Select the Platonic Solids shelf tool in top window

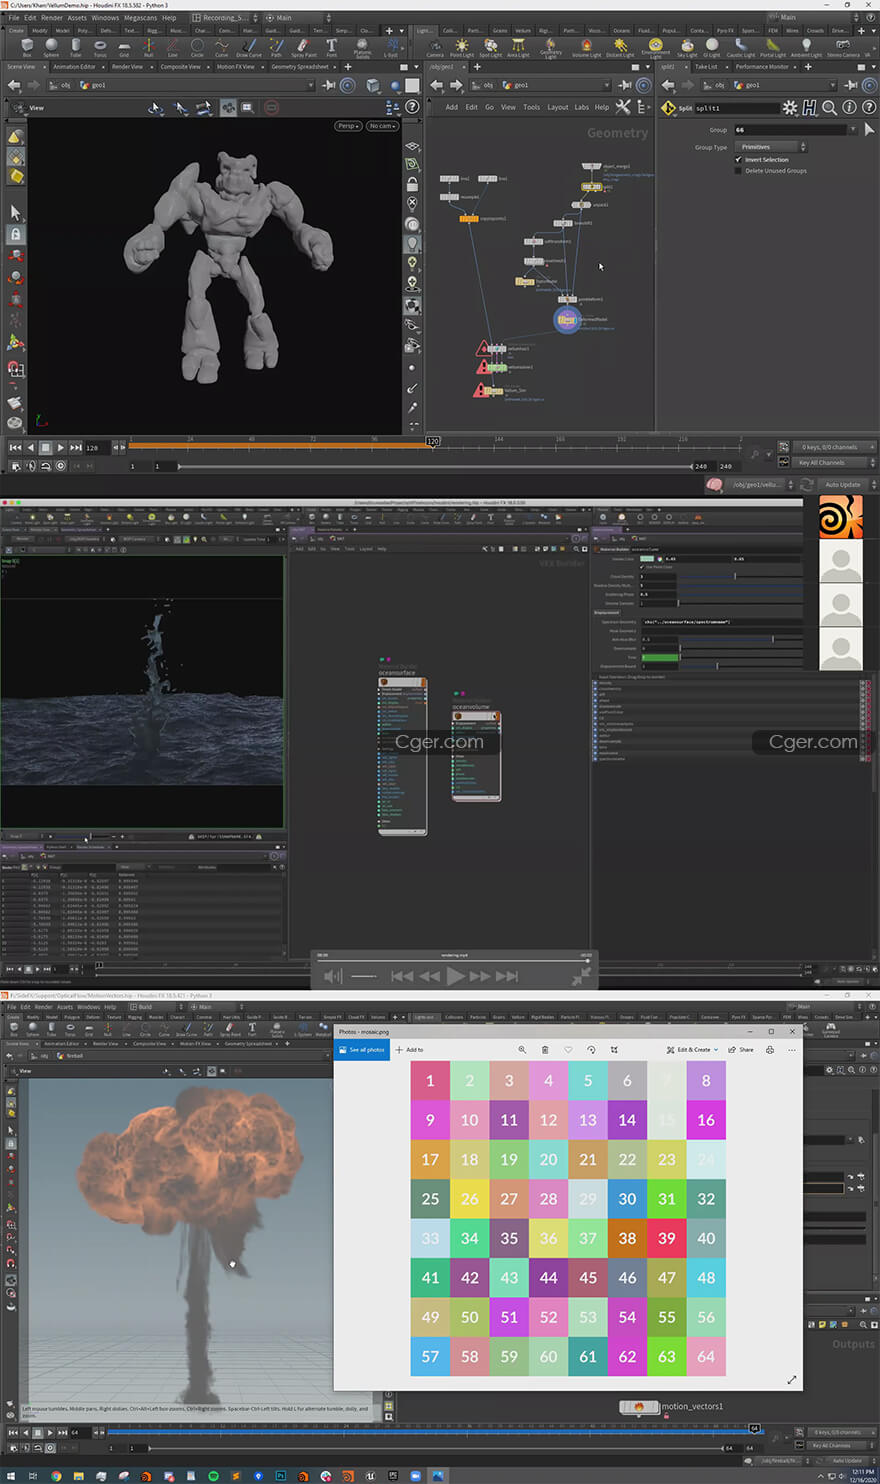tap(362, 48)
